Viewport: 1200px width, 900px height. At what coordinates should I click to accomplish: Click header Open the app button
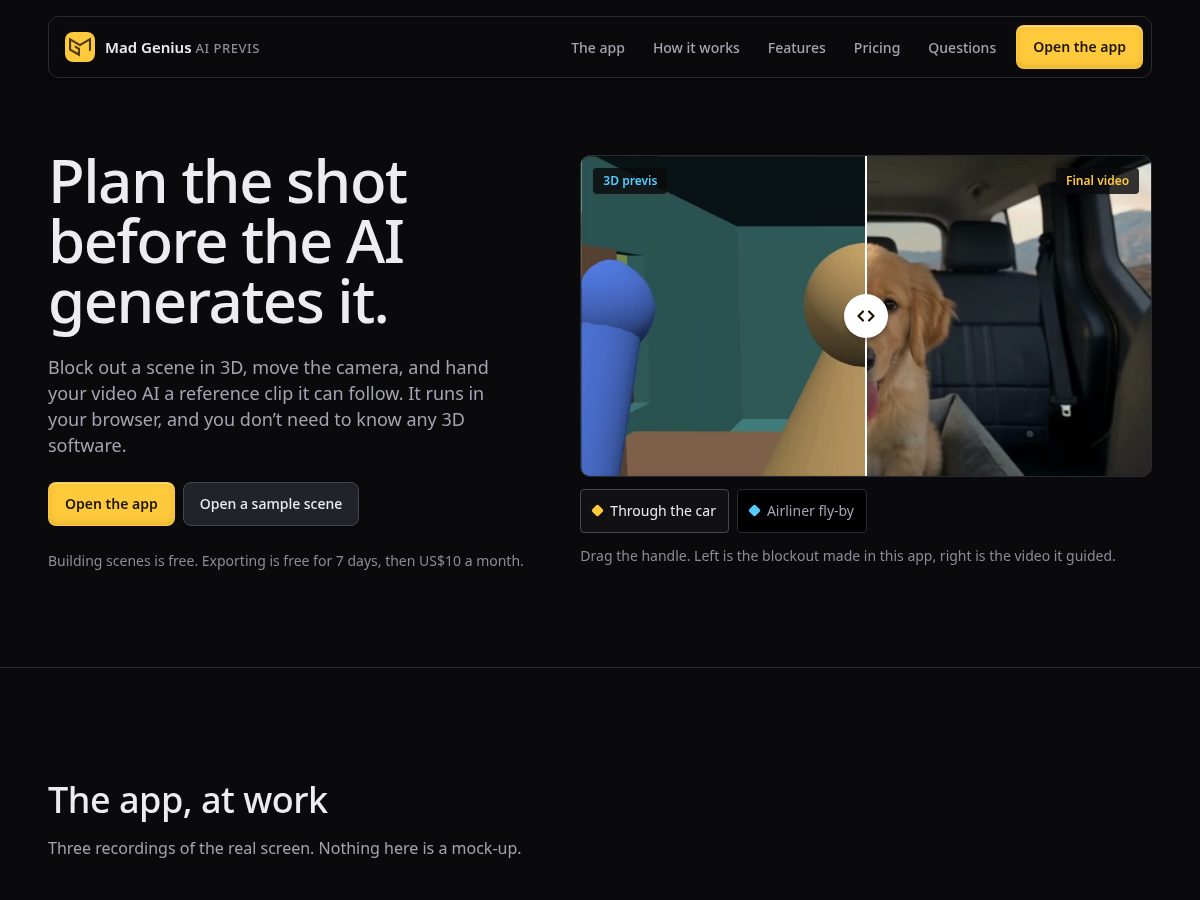[x=1079, y=47]
